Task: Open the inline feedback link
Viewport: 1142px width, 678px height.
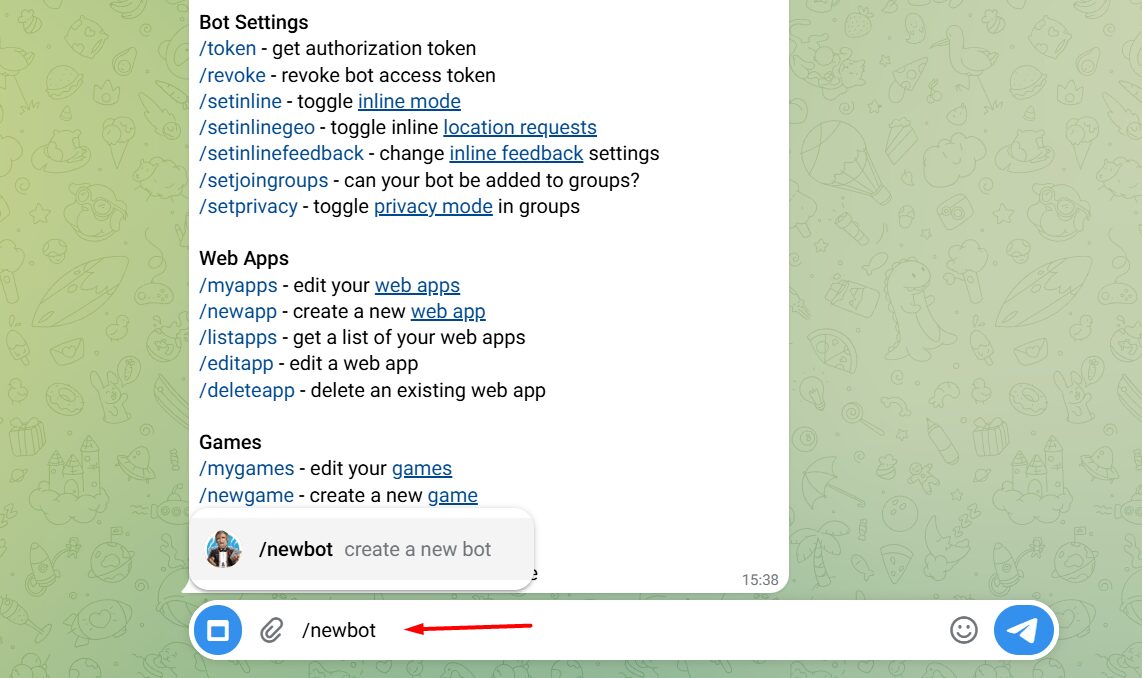Action: pos(516,154)
